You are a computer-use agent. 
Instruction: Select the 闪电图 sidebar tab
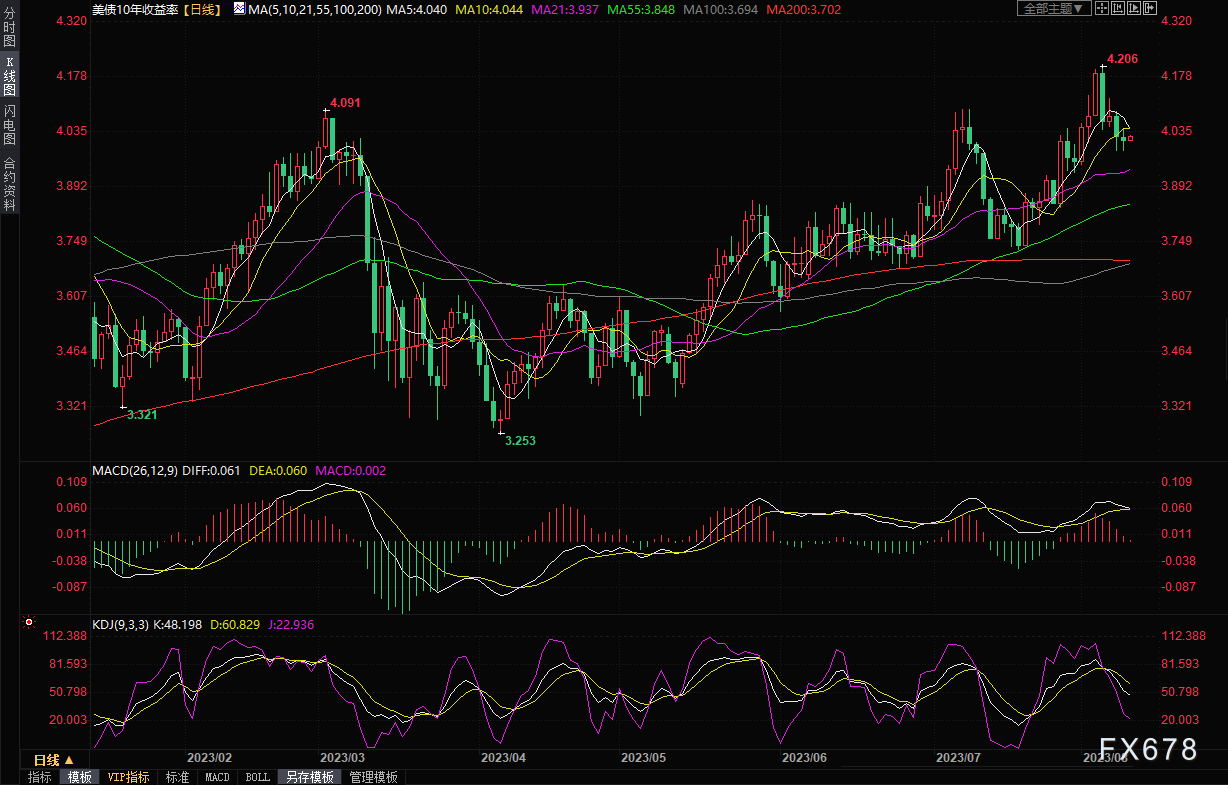coord(9,125)
